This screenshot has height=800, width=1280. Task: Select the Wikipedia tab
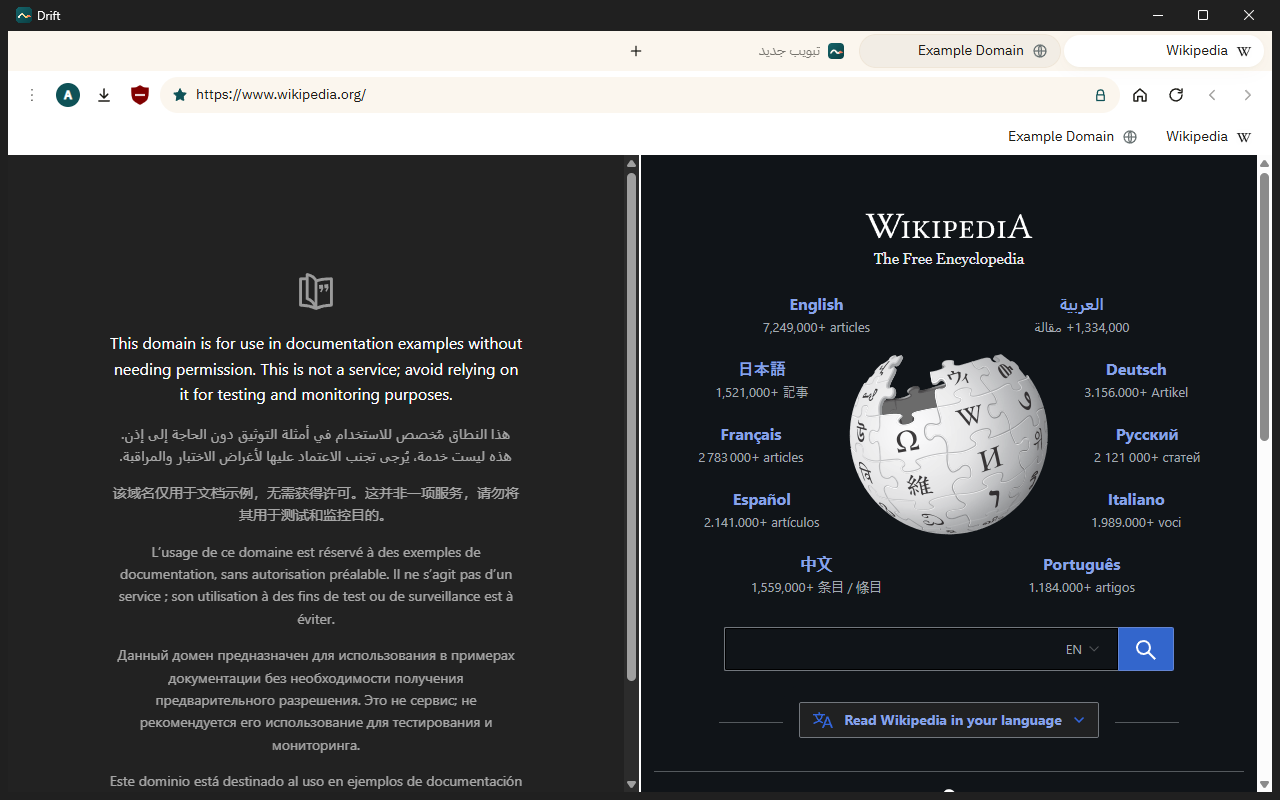point(1163,51)
